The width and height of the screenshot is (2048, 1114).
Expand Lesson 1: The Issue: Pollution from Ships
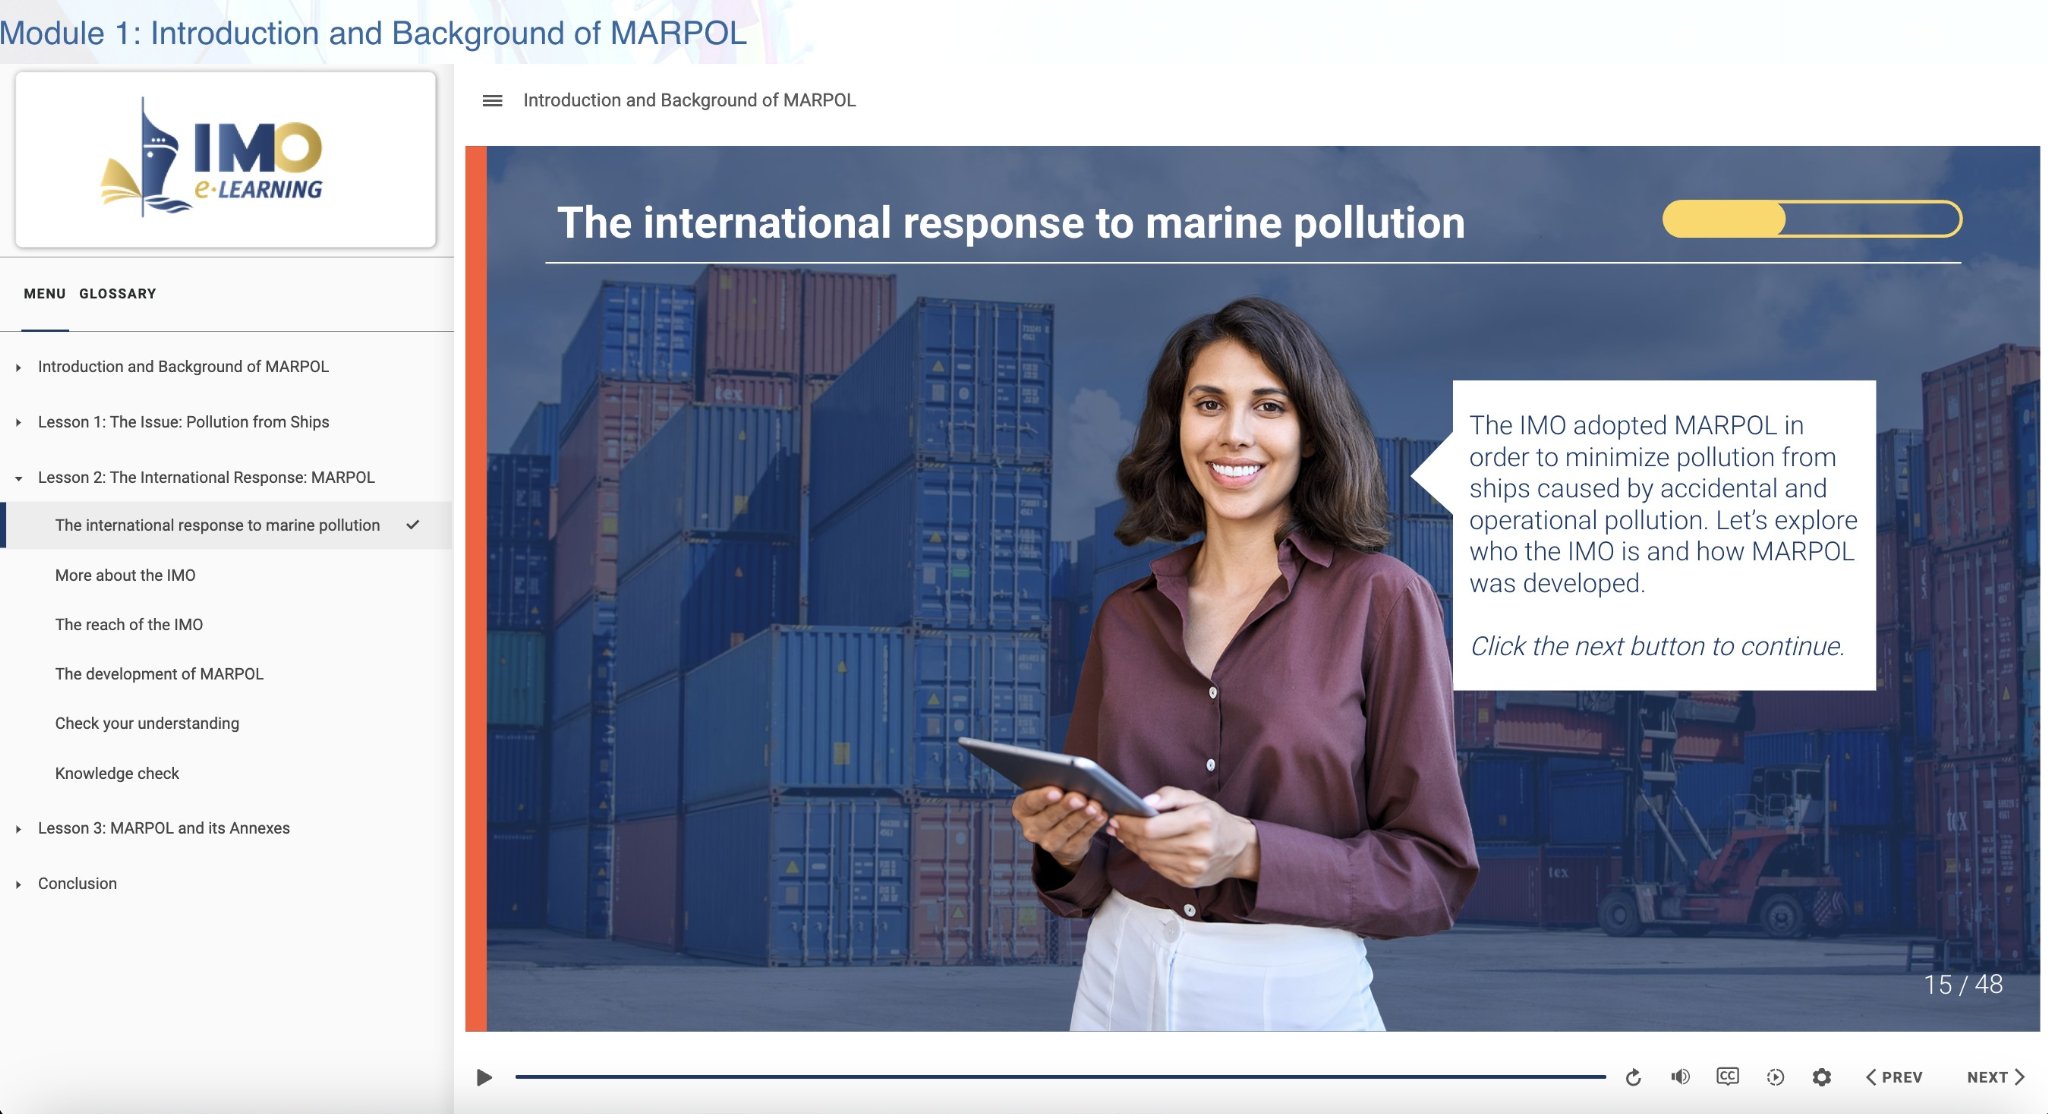(17, 422)
